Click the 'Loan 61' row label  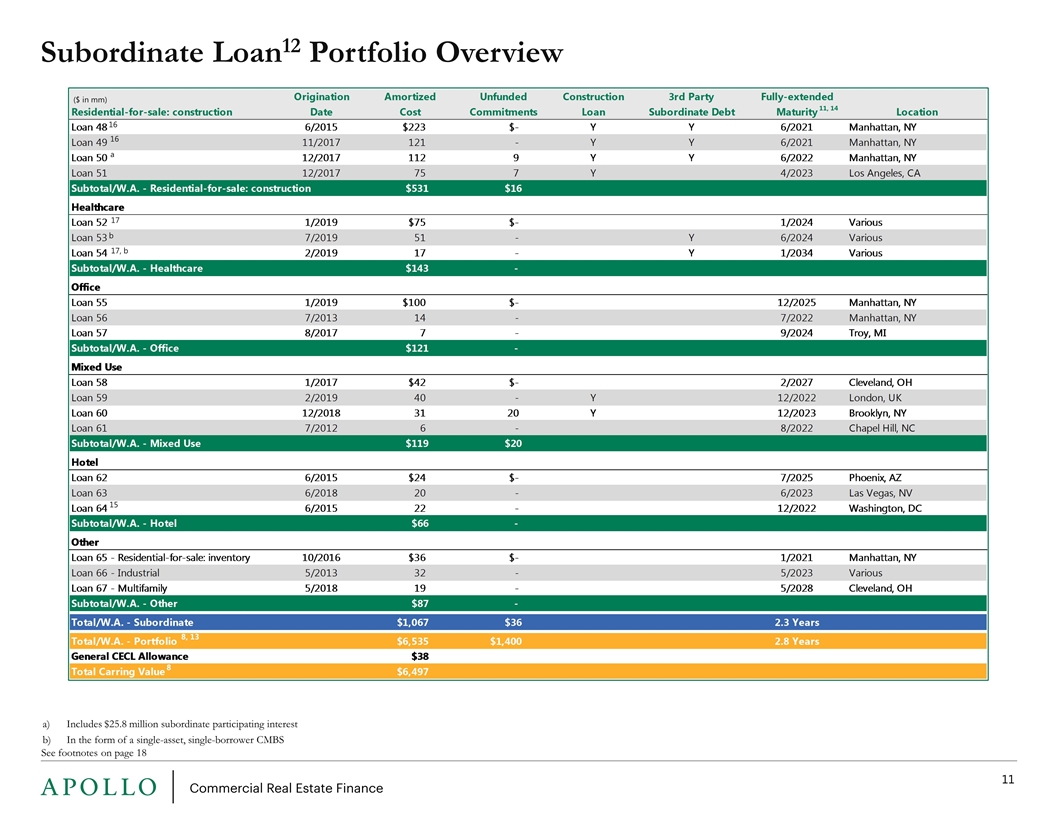coord(89,428)
